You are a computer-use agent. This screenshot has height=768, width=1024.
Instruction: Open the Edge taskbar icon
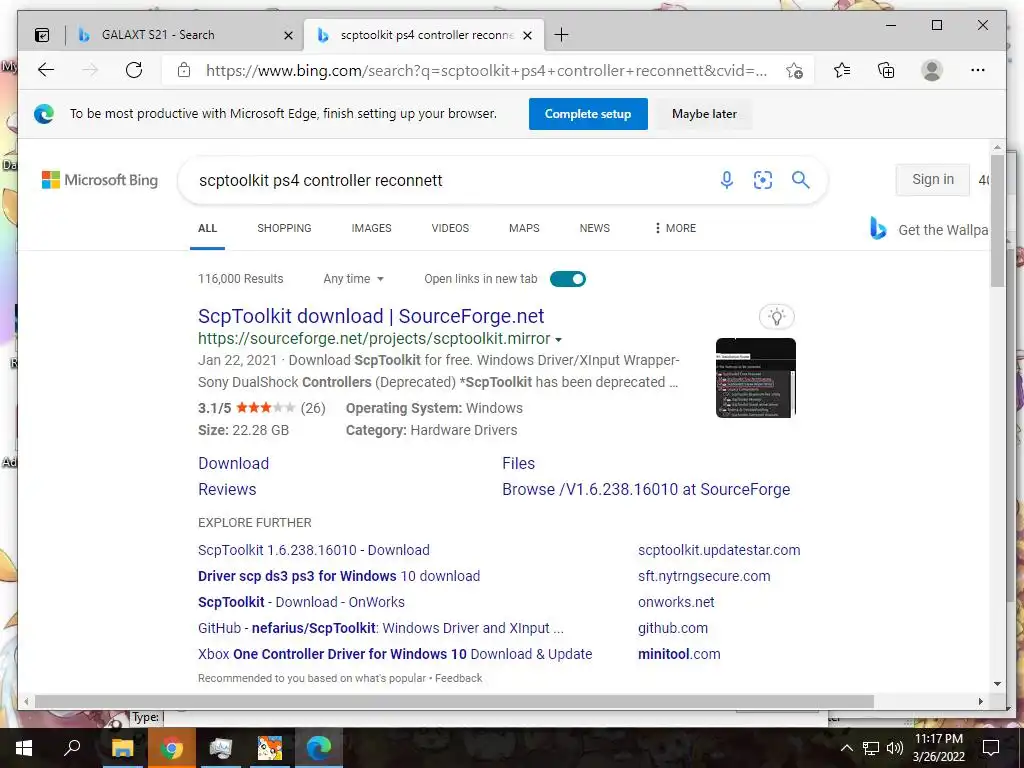[319, 748]
